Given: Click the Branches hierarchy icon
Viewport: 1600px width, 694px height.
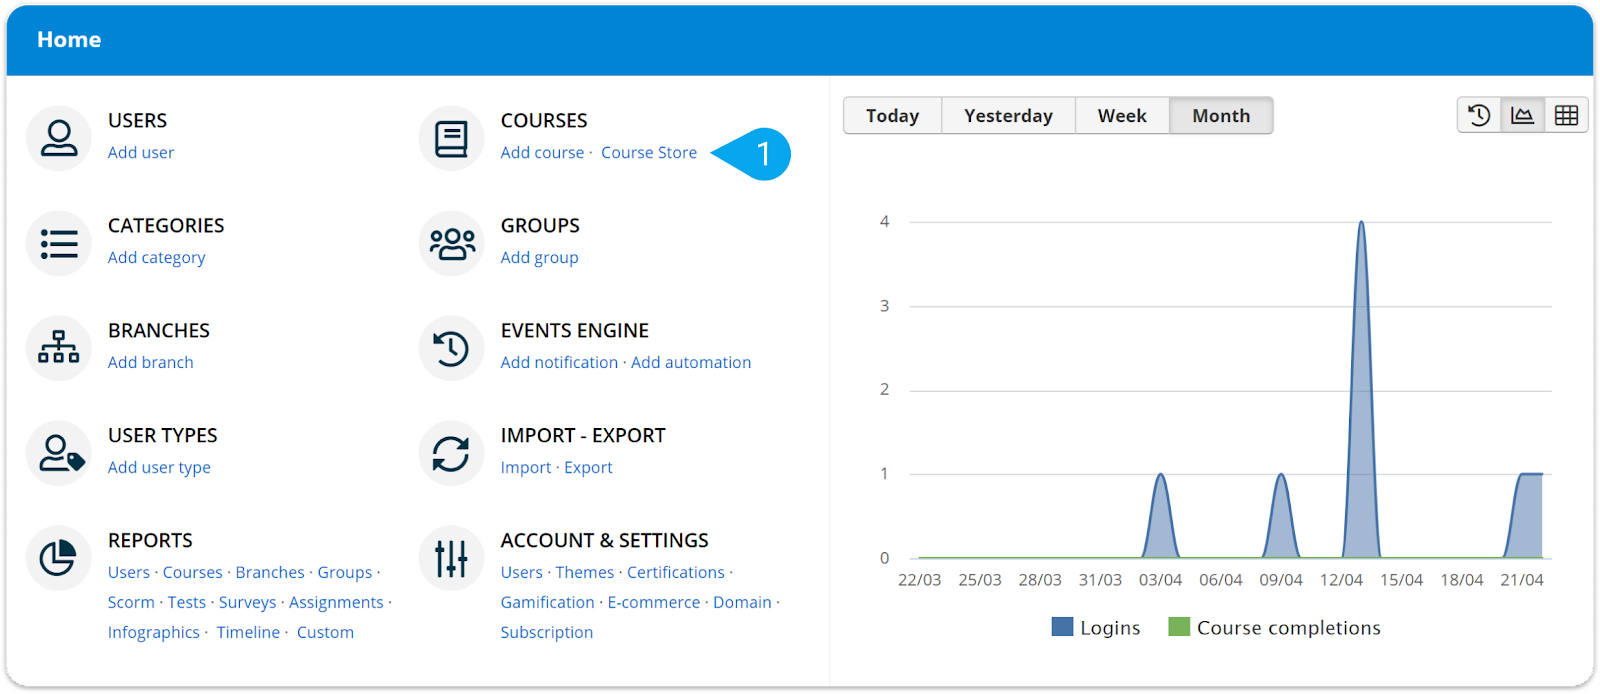Looking at the screenshot, I should pos(59,348).
